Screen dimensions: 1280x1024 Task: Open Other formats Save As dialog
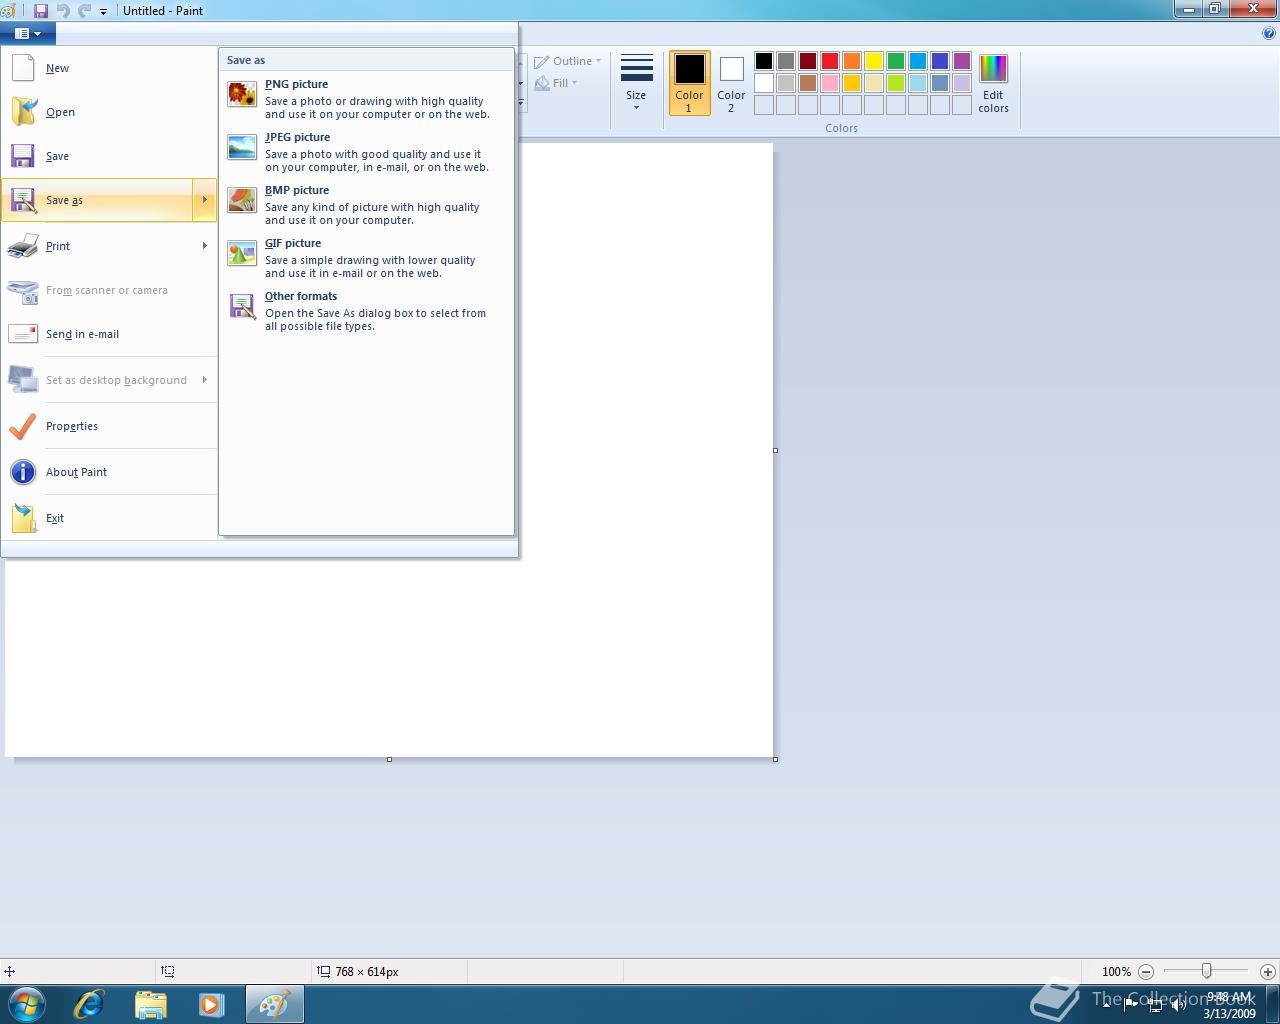[x=367, y=311]
